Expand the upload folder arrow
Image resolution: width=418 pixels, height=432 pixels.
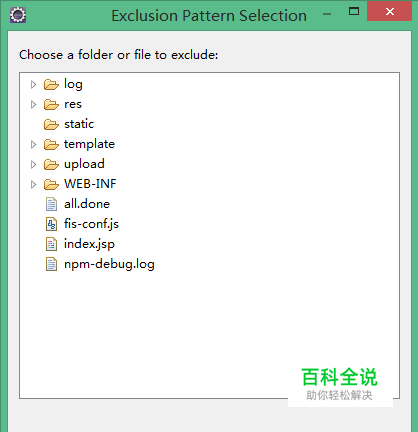[33, 164]
